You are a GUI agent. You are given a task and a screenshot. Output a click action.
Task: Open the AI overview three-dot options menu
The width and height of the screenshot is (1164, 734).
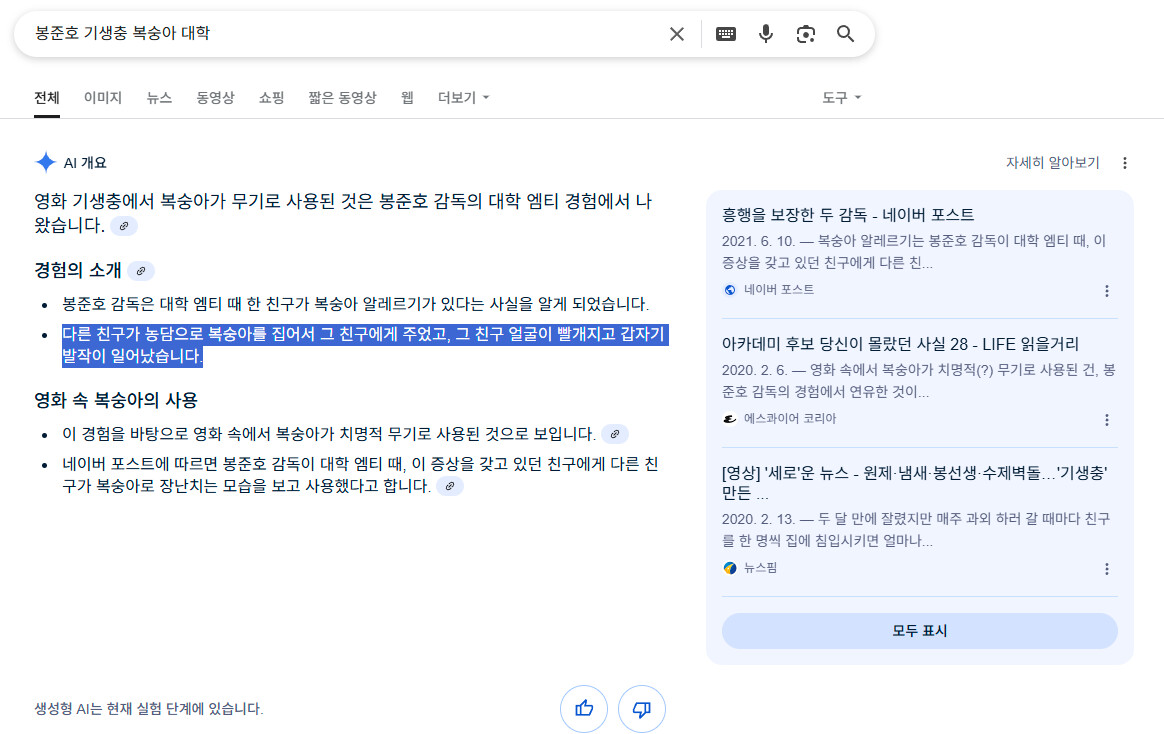click(x=1125, y=163)
